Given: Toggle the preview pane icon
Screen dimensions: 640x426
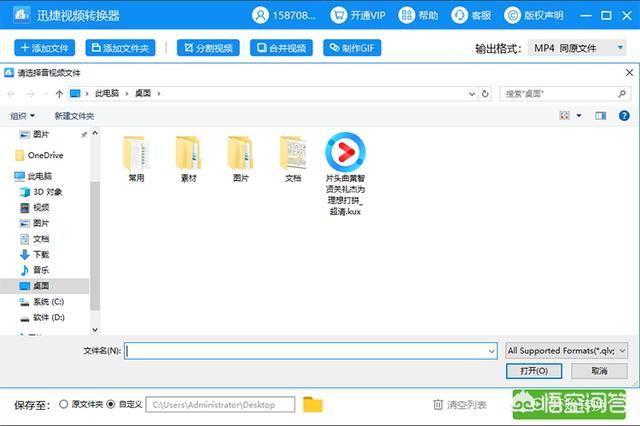Looking at the screenshot, I should [x=600, y=116].
